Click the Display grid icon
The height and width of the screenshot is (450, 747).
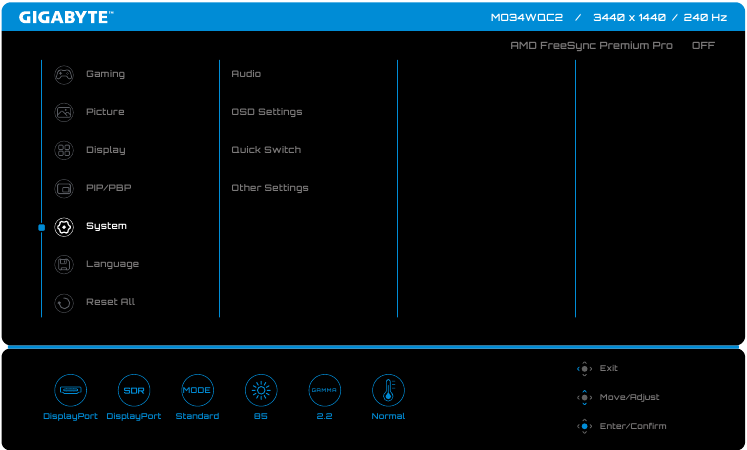point(64,150)
